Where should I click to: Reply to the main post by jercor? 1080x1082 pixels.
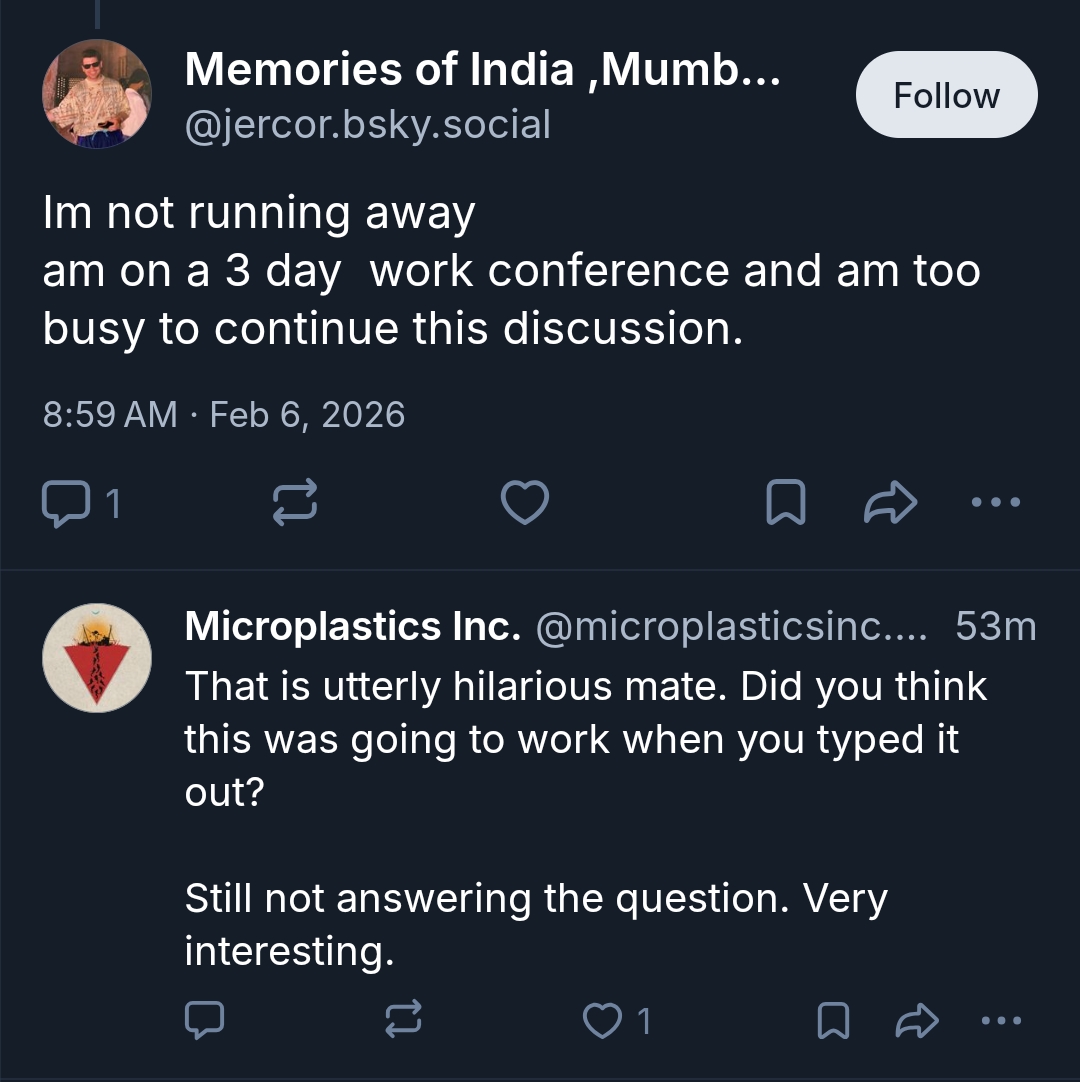pyautogui.click(x=66, y=503)
